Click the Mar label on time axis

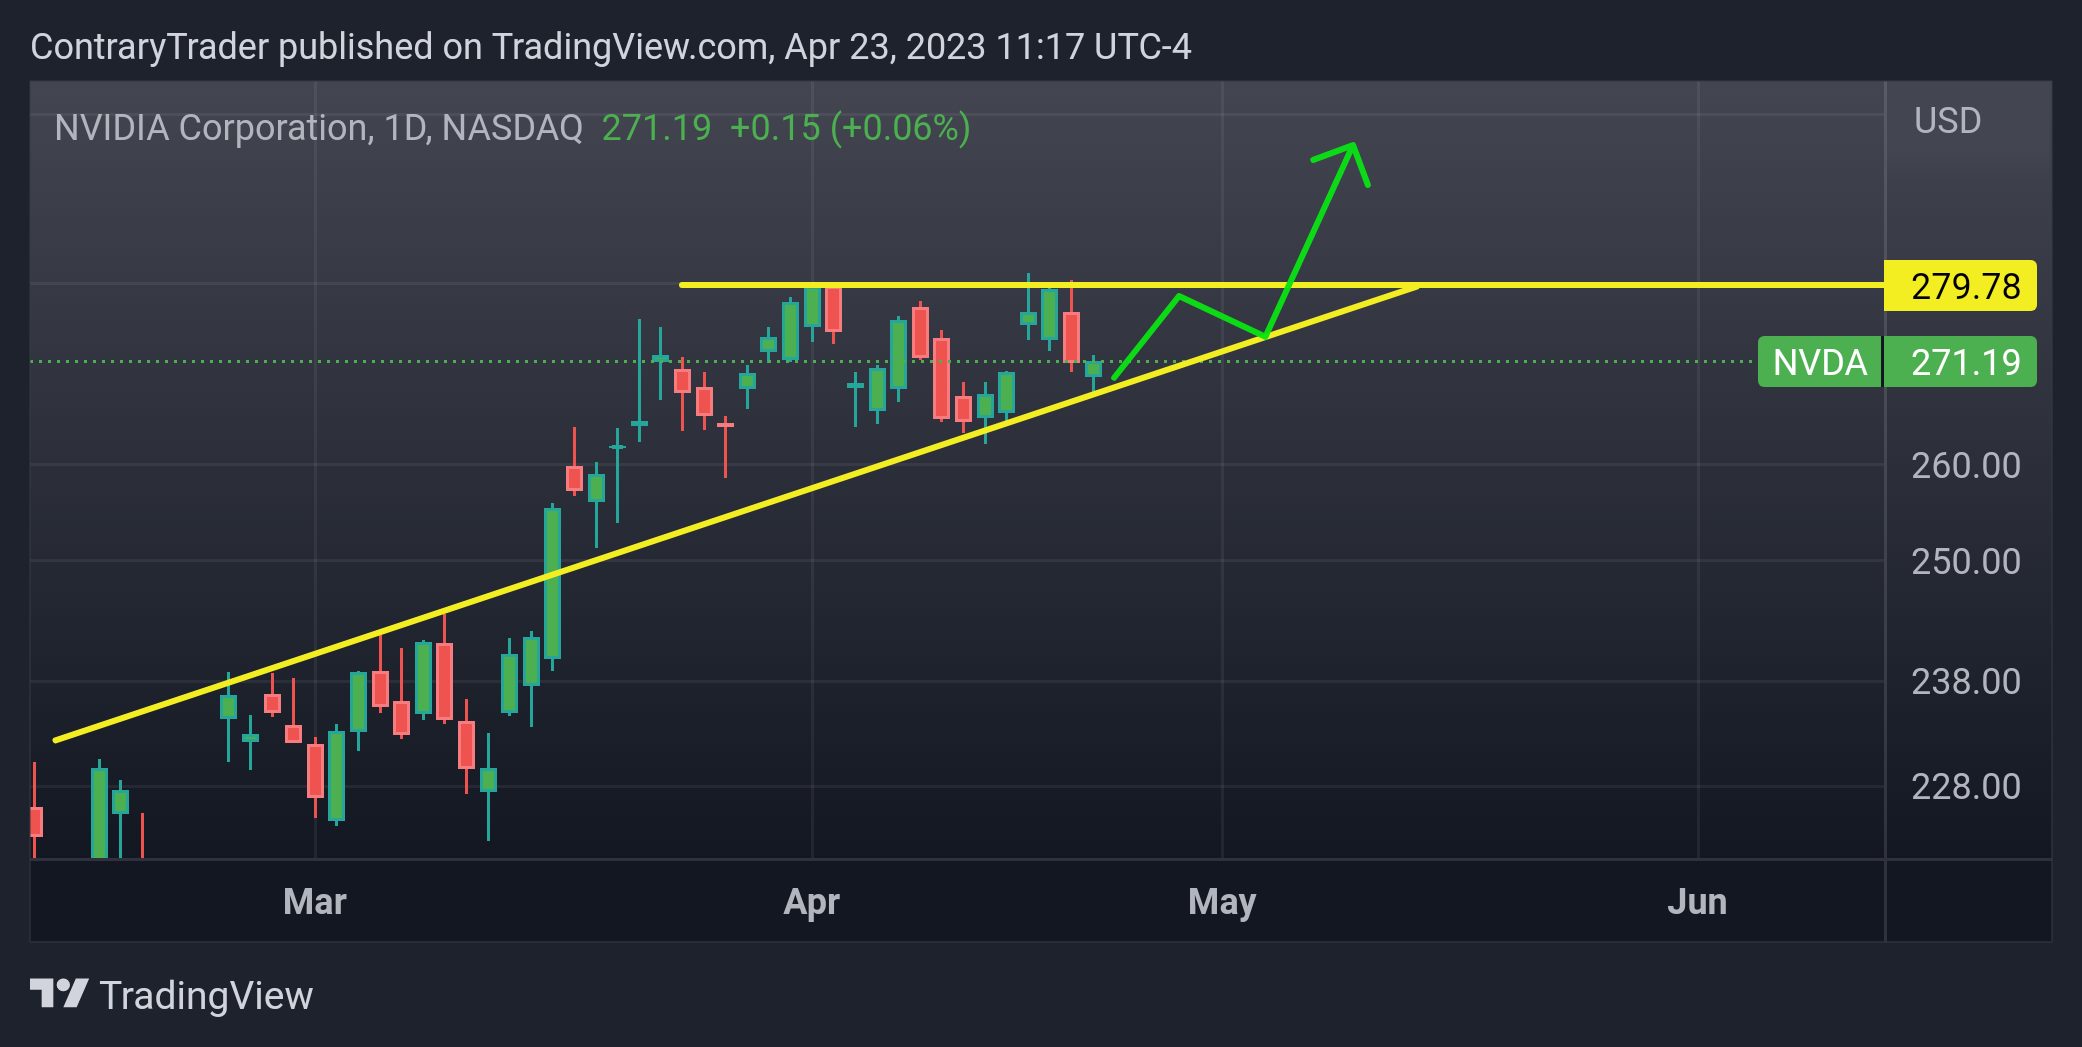(x=315, y=902)
